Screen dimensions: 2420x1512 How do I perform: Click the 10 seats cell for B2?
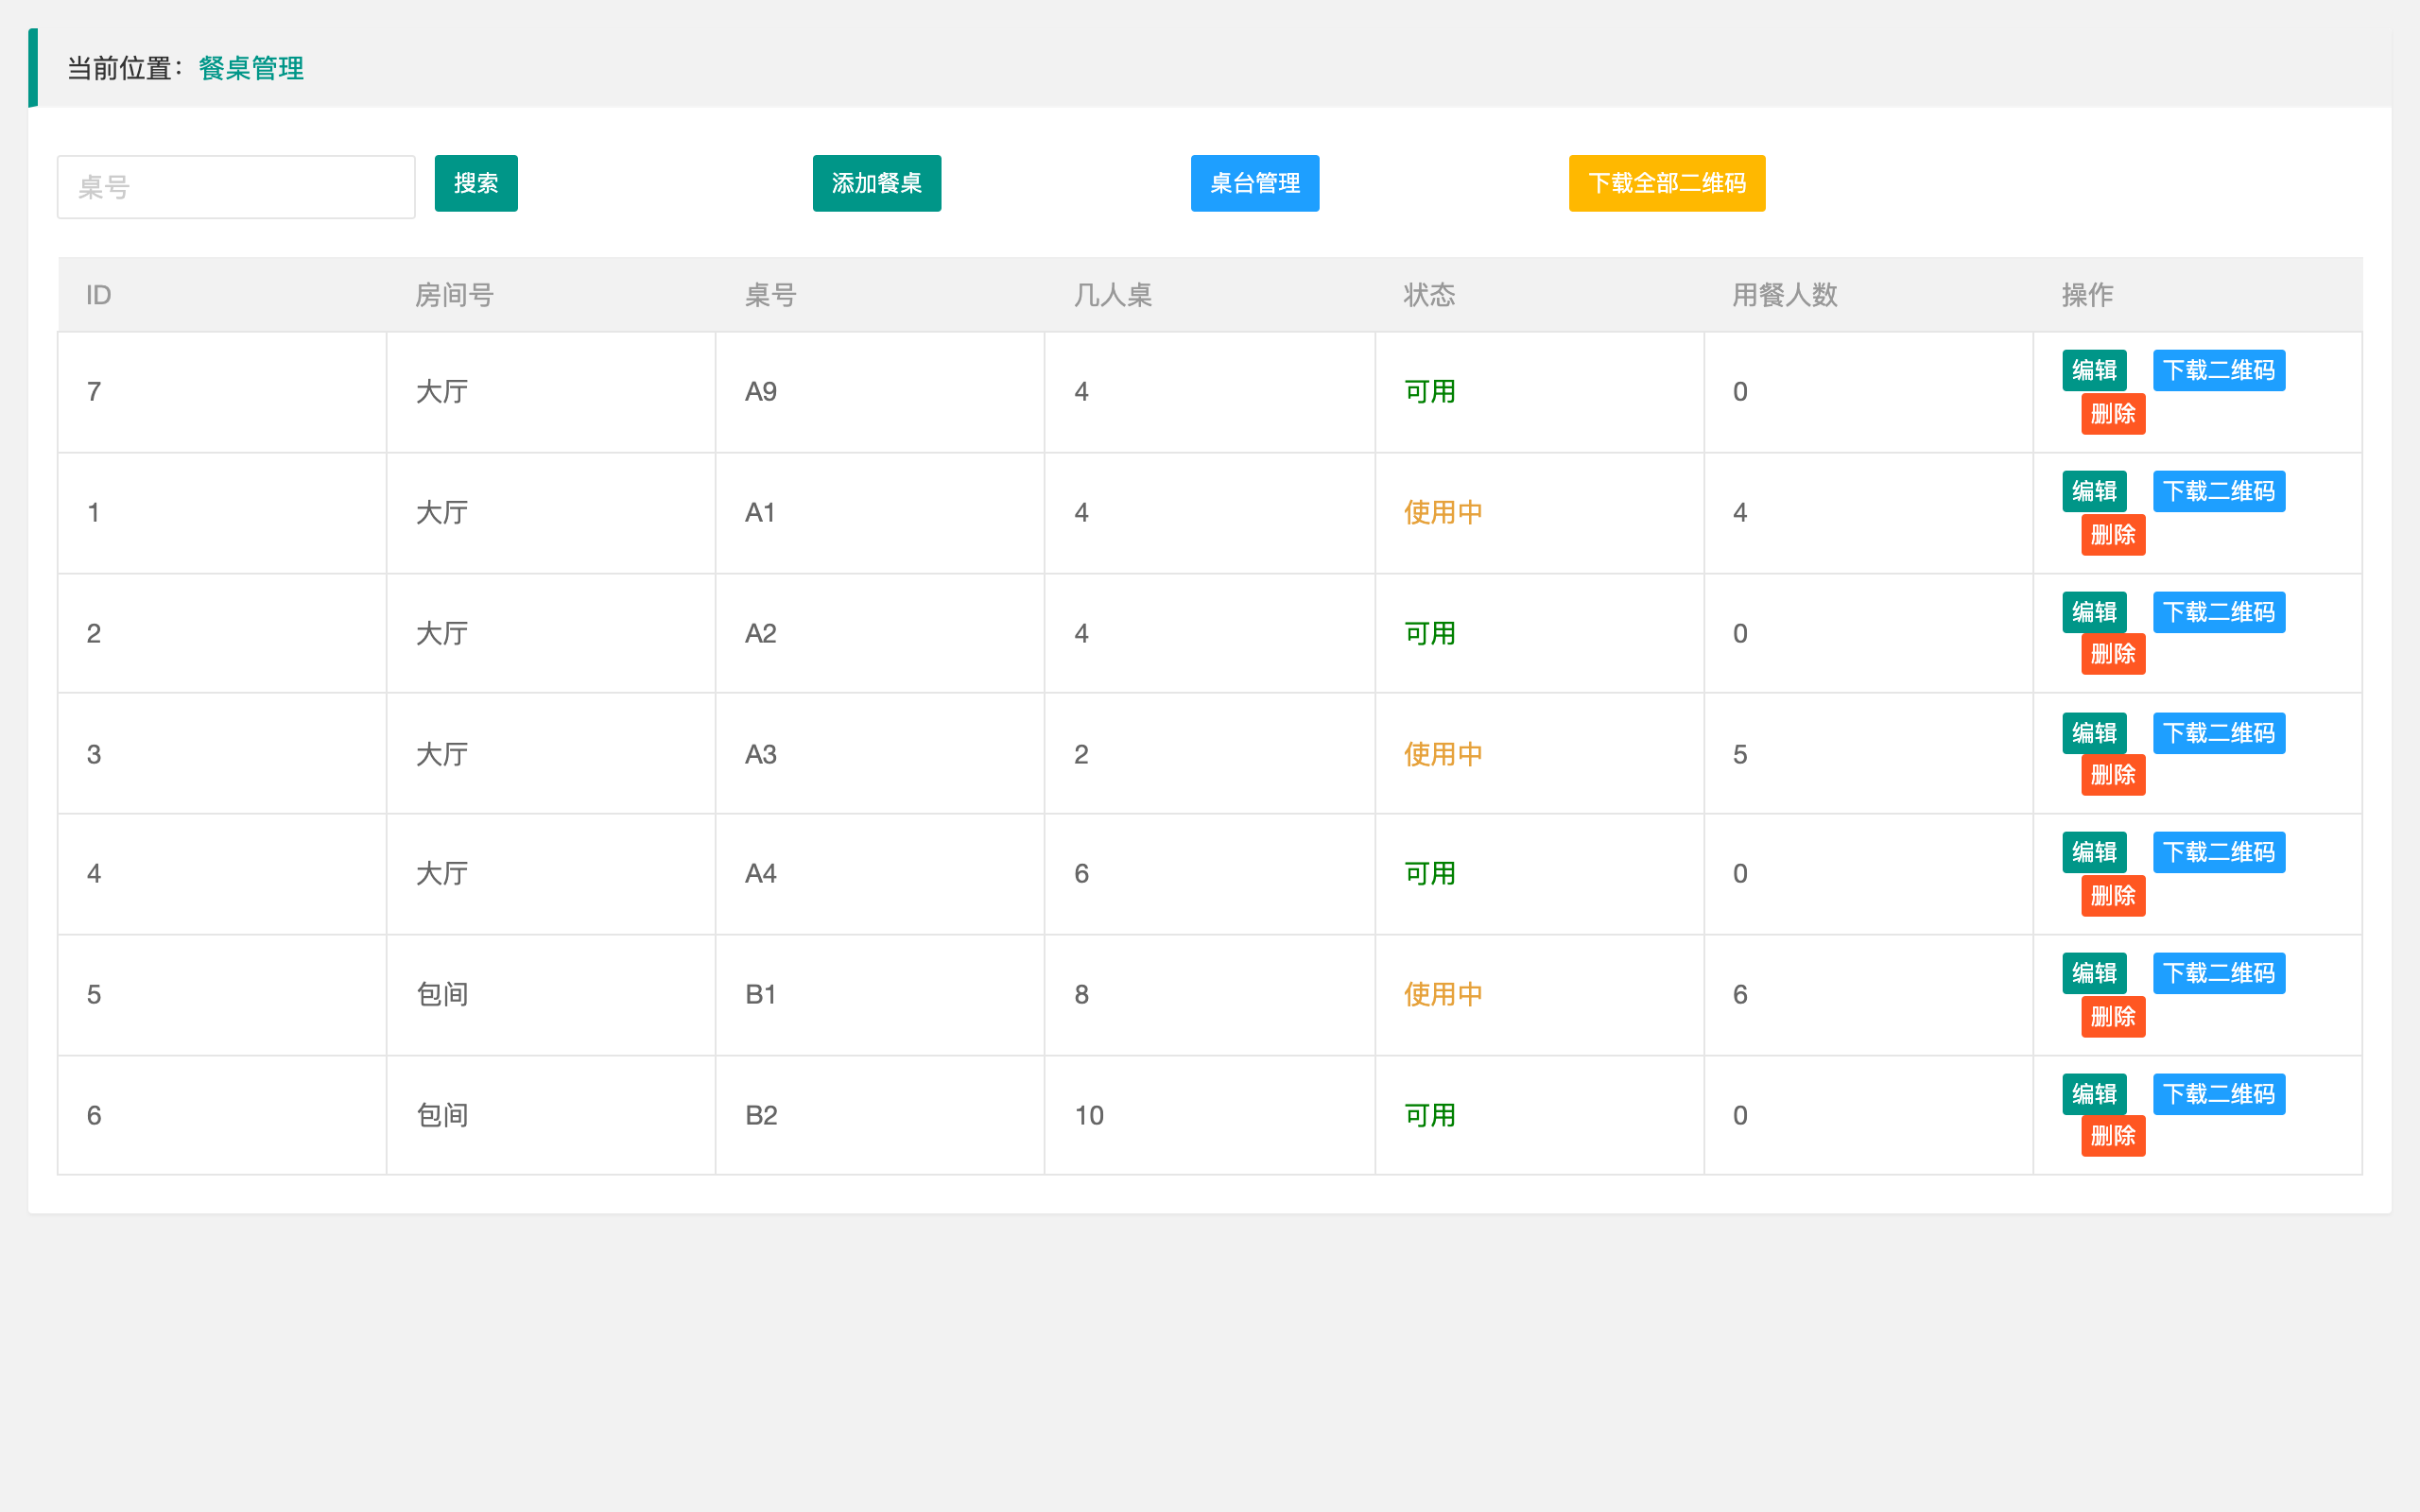[x=1209, y=1115]
